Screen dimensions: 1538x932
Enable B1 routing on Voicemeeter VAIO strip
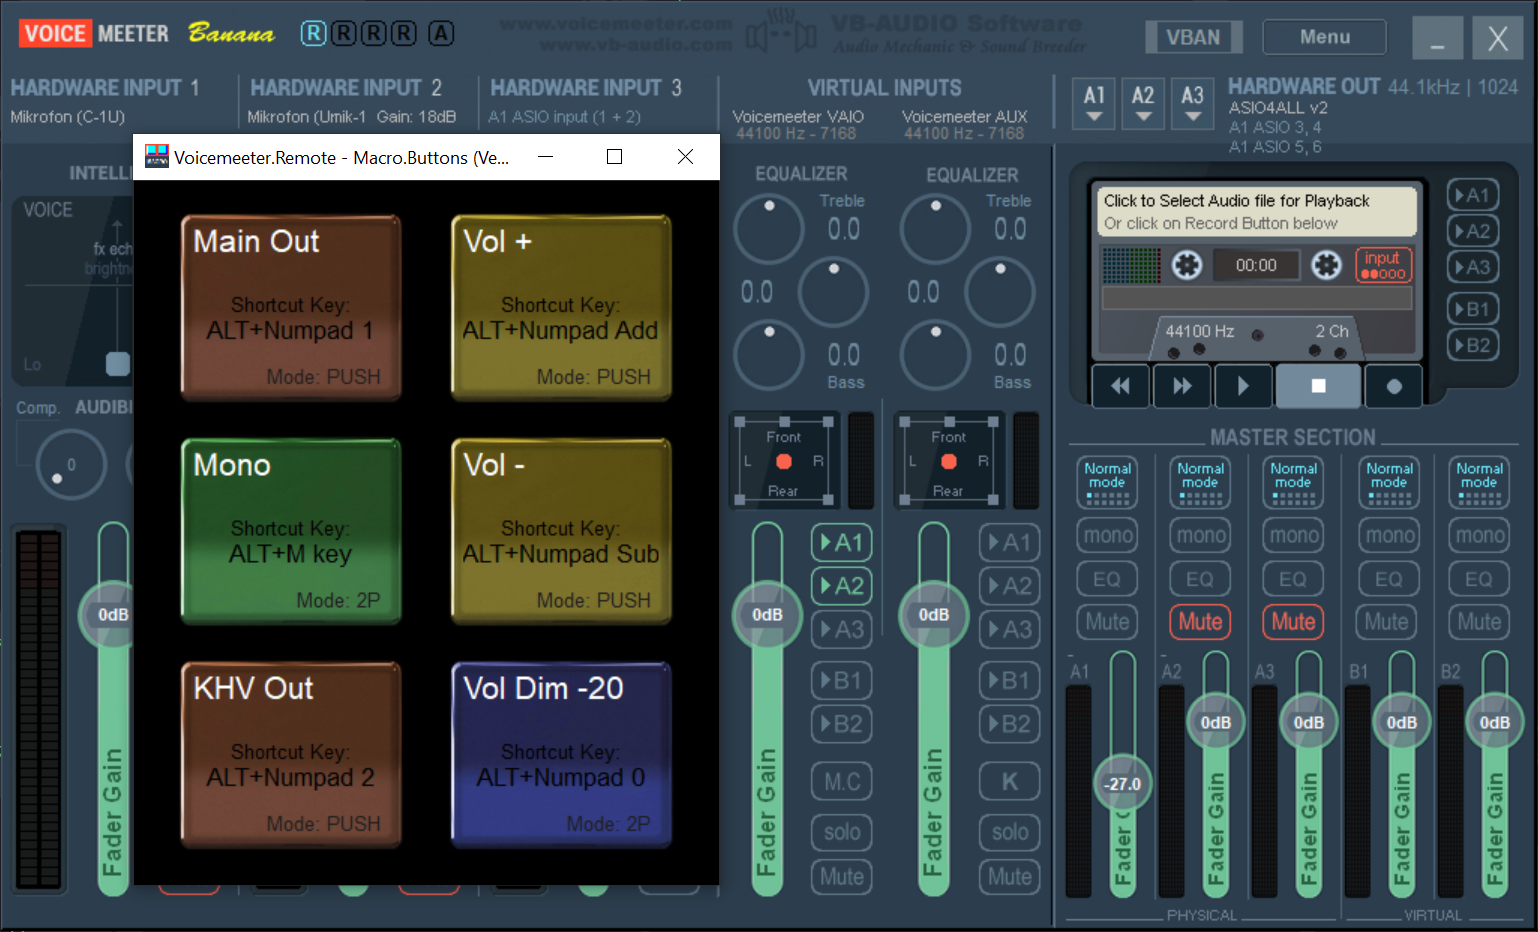point(842,681)
